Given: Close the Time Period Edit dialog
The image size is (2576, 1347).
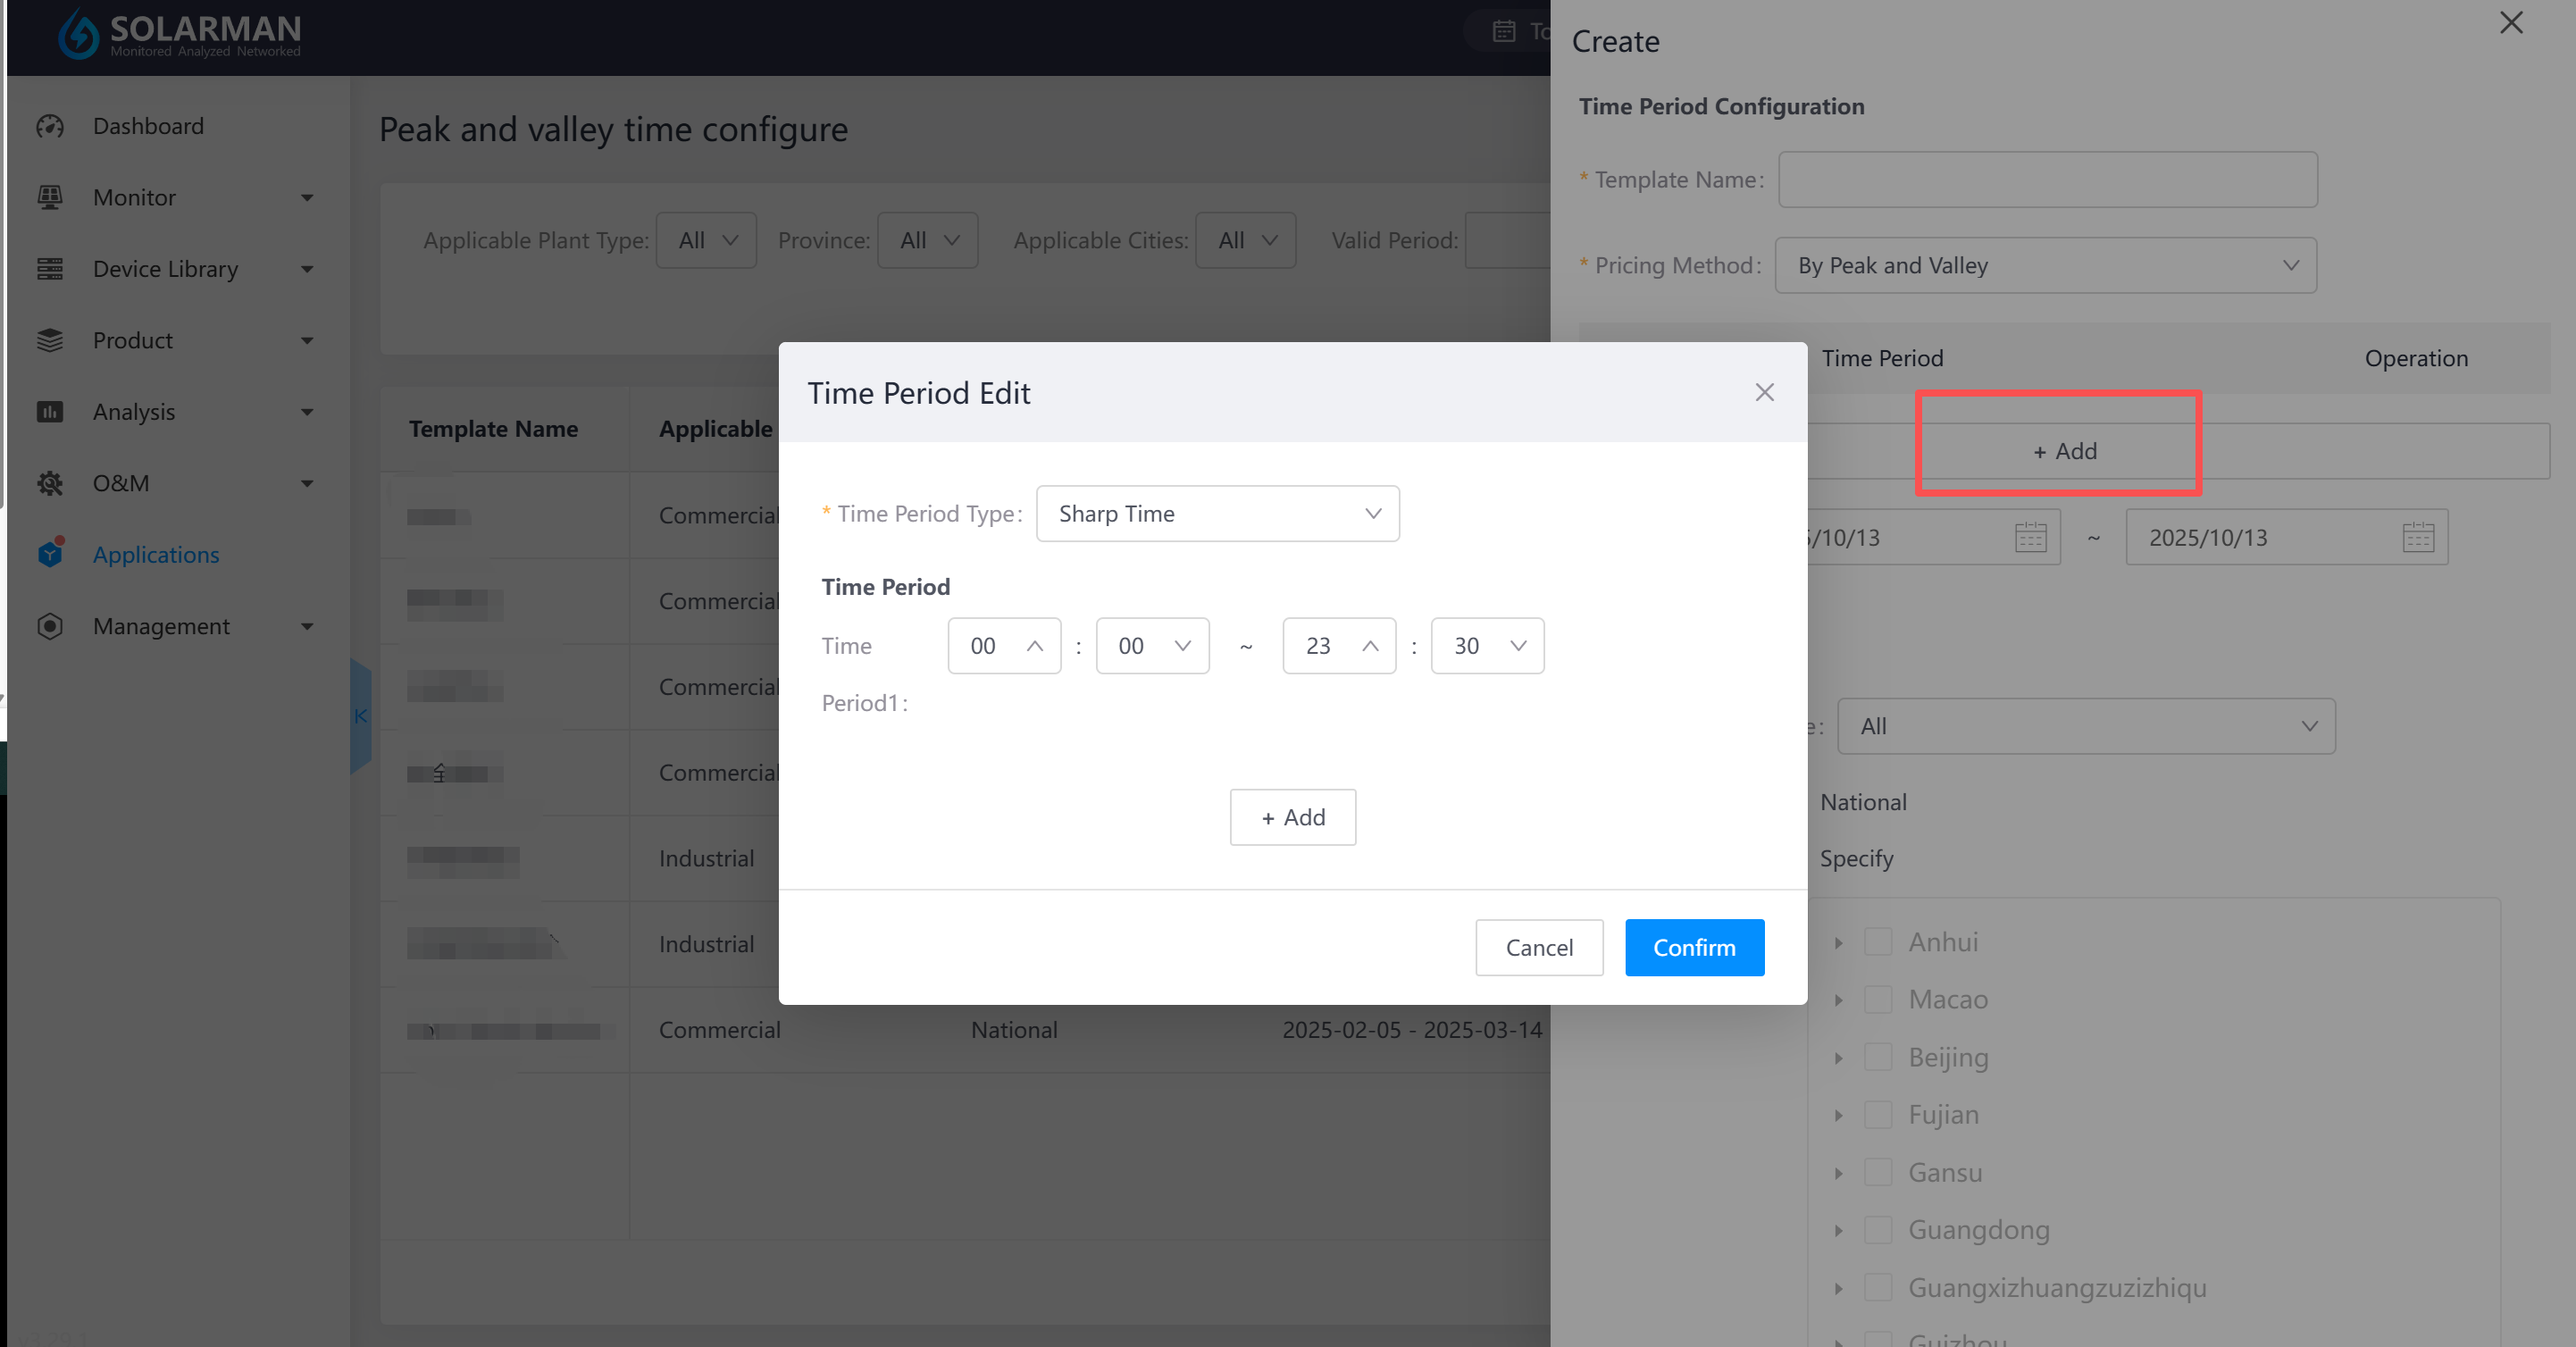Looking at the screenshot, I should pyautogui.click(x=1764, y=392).
